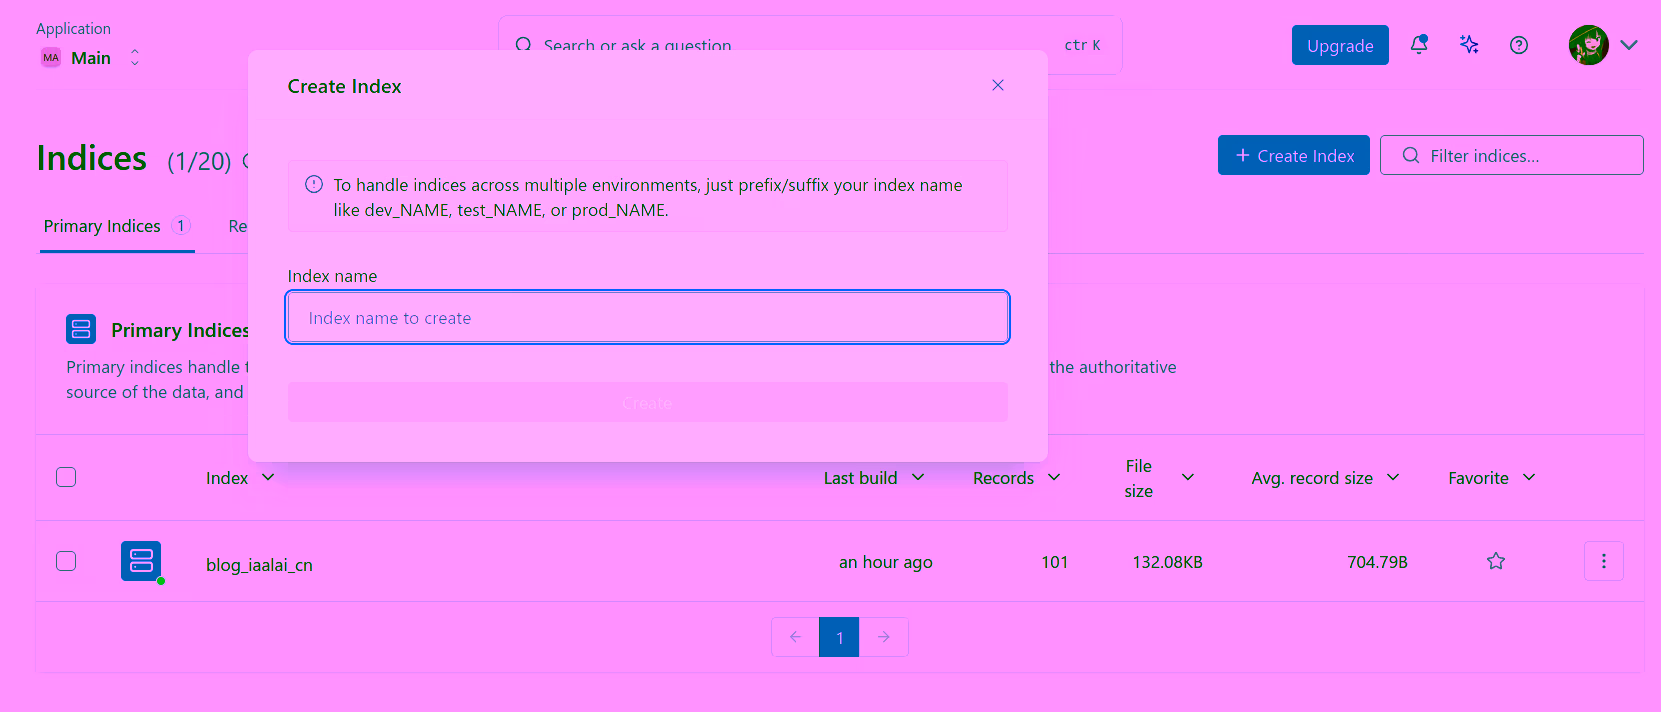
Task: Click the magnifier icon in Filter indices
Action: click(1411, 155)
